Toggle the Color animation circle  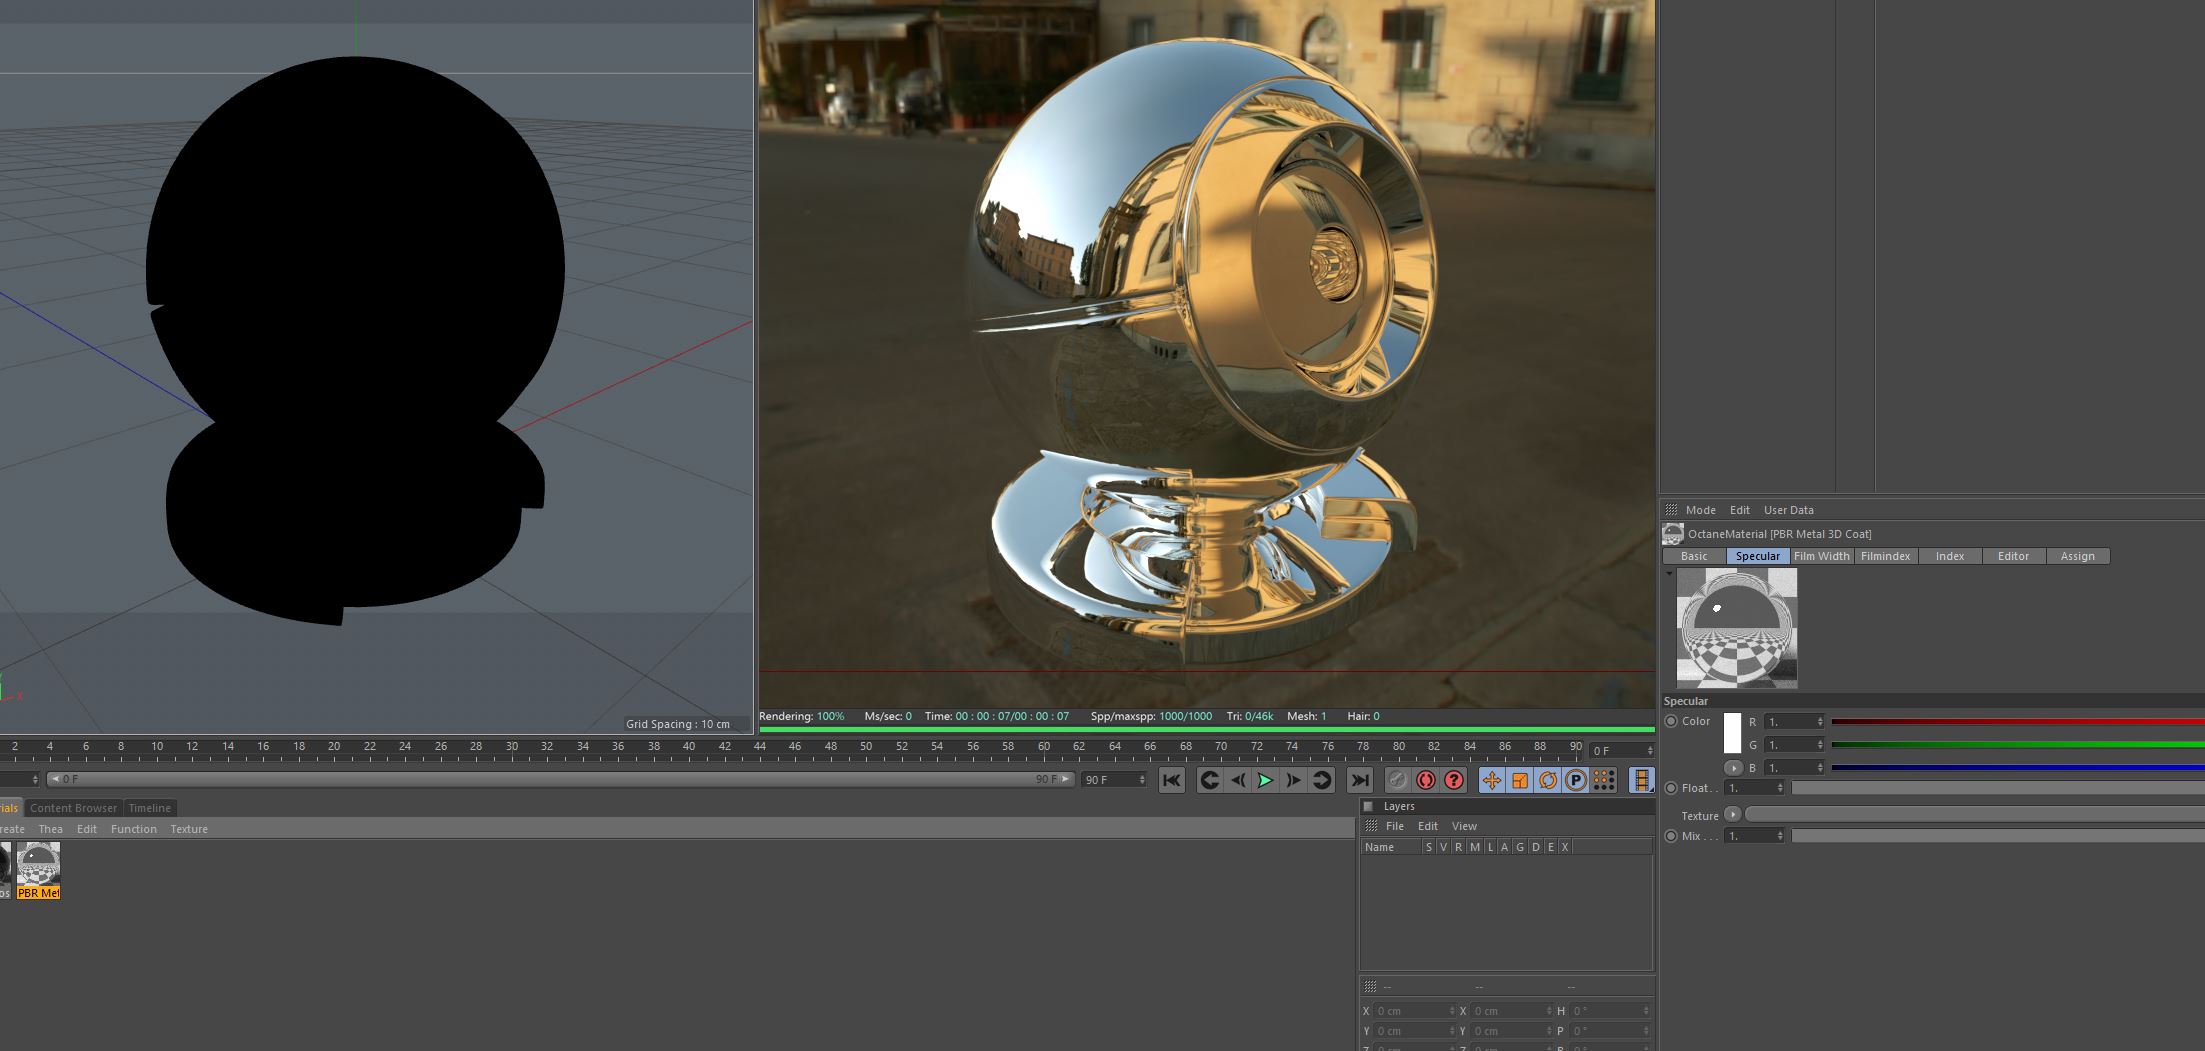click(x=1671, y=721)
